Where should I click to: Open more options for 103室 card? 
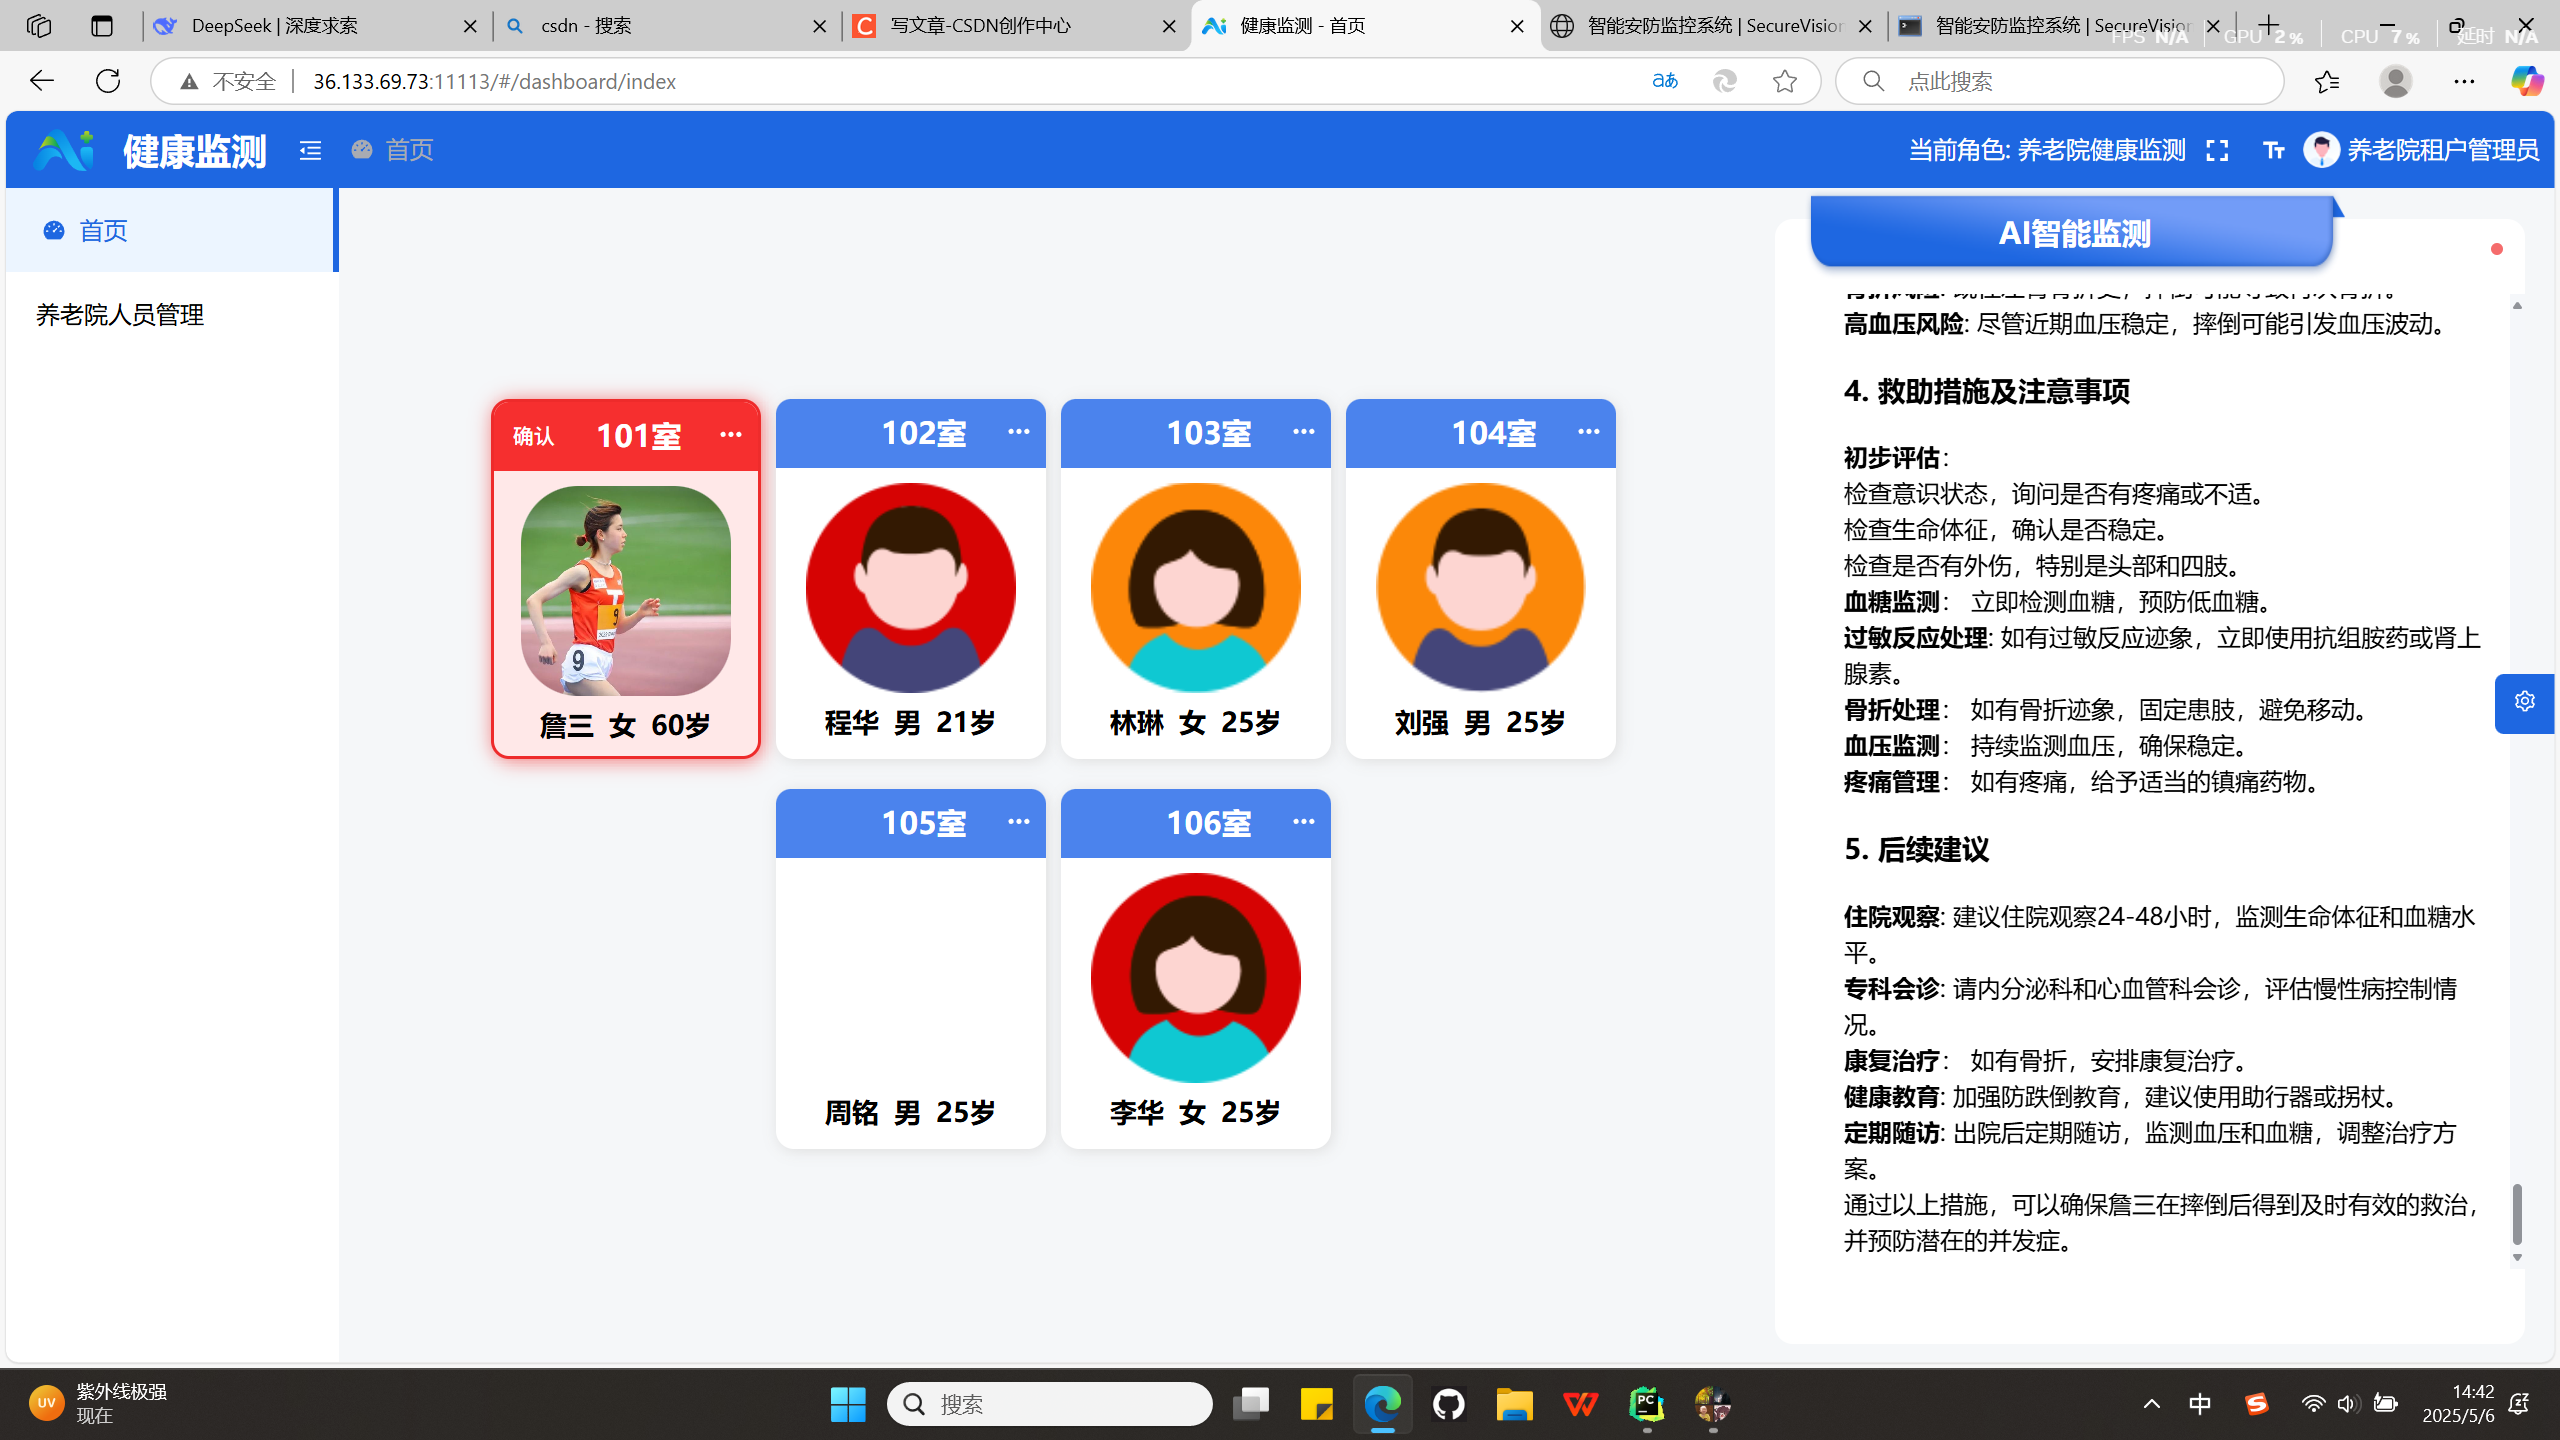(x=1303, y=431)
